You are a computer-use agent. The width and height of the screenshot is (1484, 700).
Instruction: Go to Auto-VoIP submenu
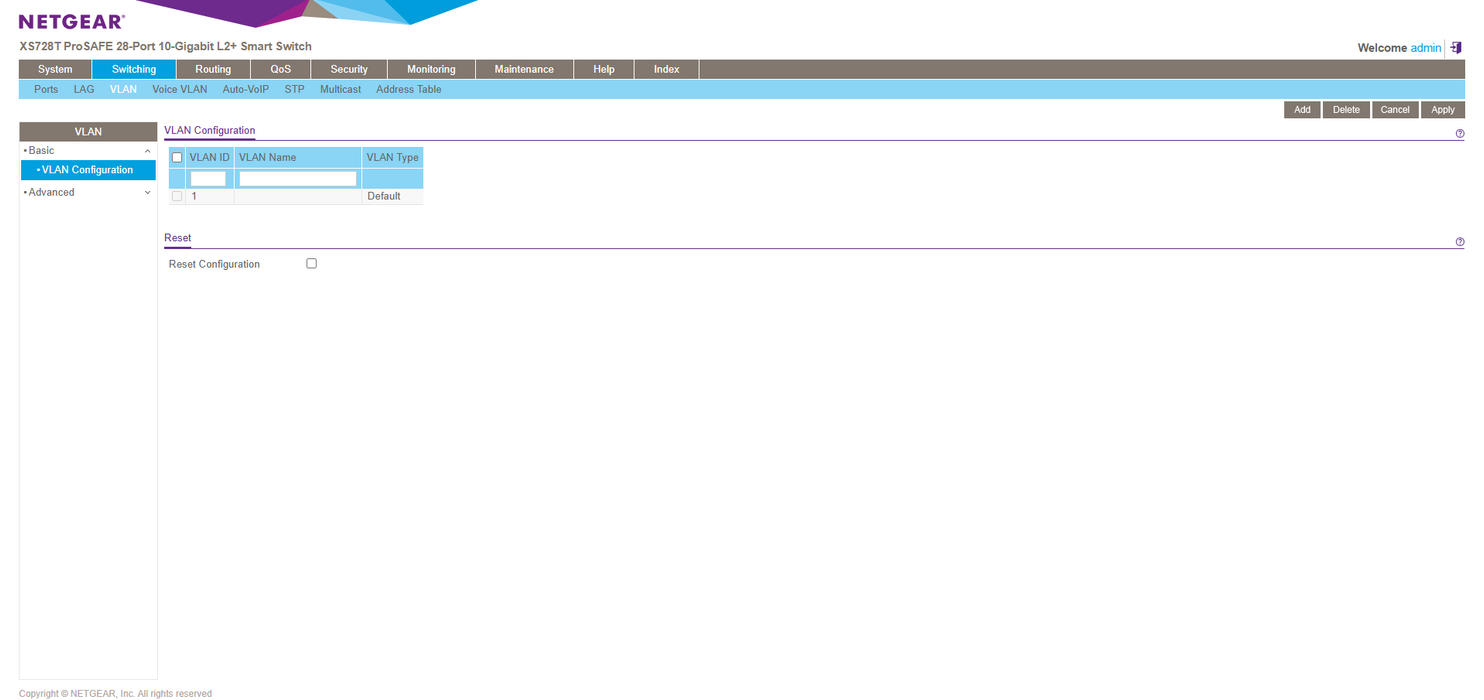coord(246,89)
